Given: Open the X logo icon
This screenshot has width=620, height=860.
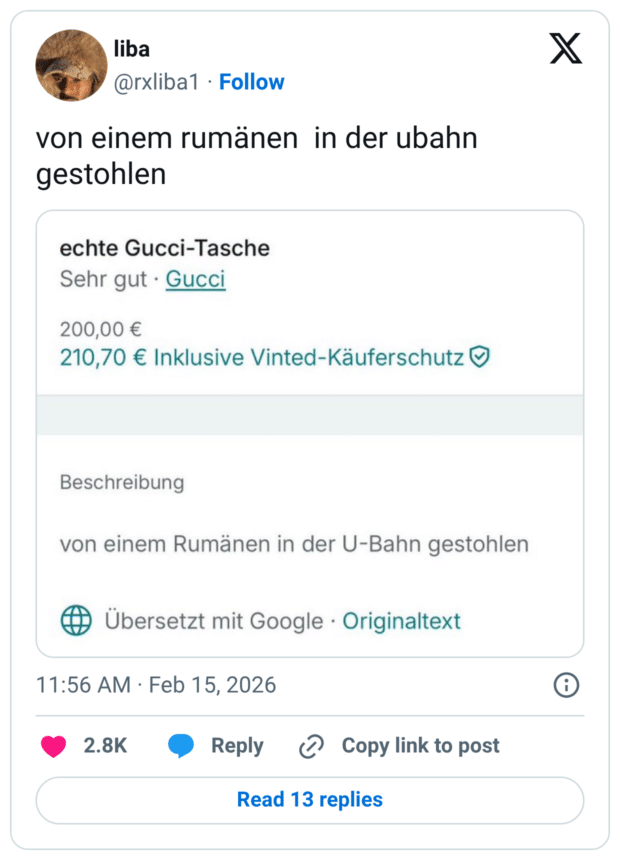Looking at the screenshot, I should coord(566,47).
